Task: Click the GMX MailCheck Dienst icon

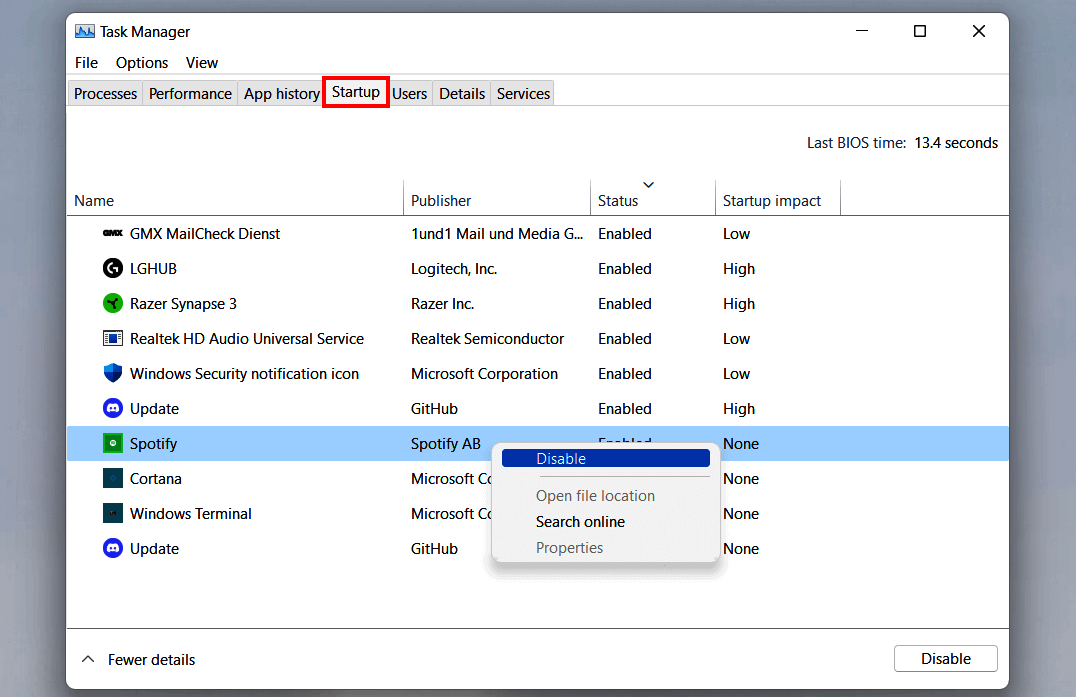Action: (x=112, y=233)
